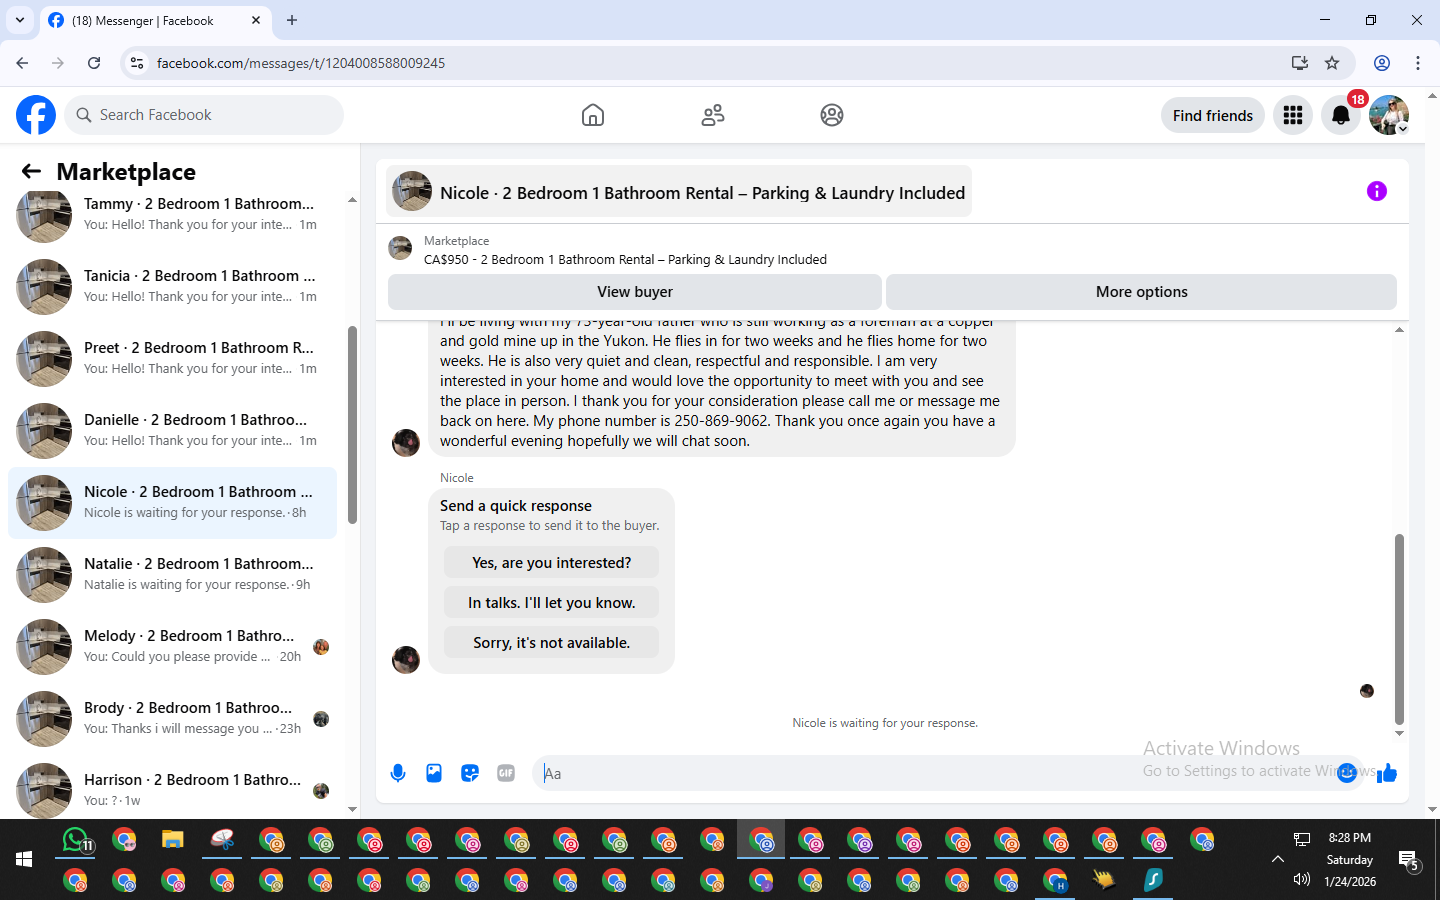Image resolution: width=1440 pixels, height=900 pixels.
Task: Send a thumbs-up like
Action: (x=1387, y=773)
